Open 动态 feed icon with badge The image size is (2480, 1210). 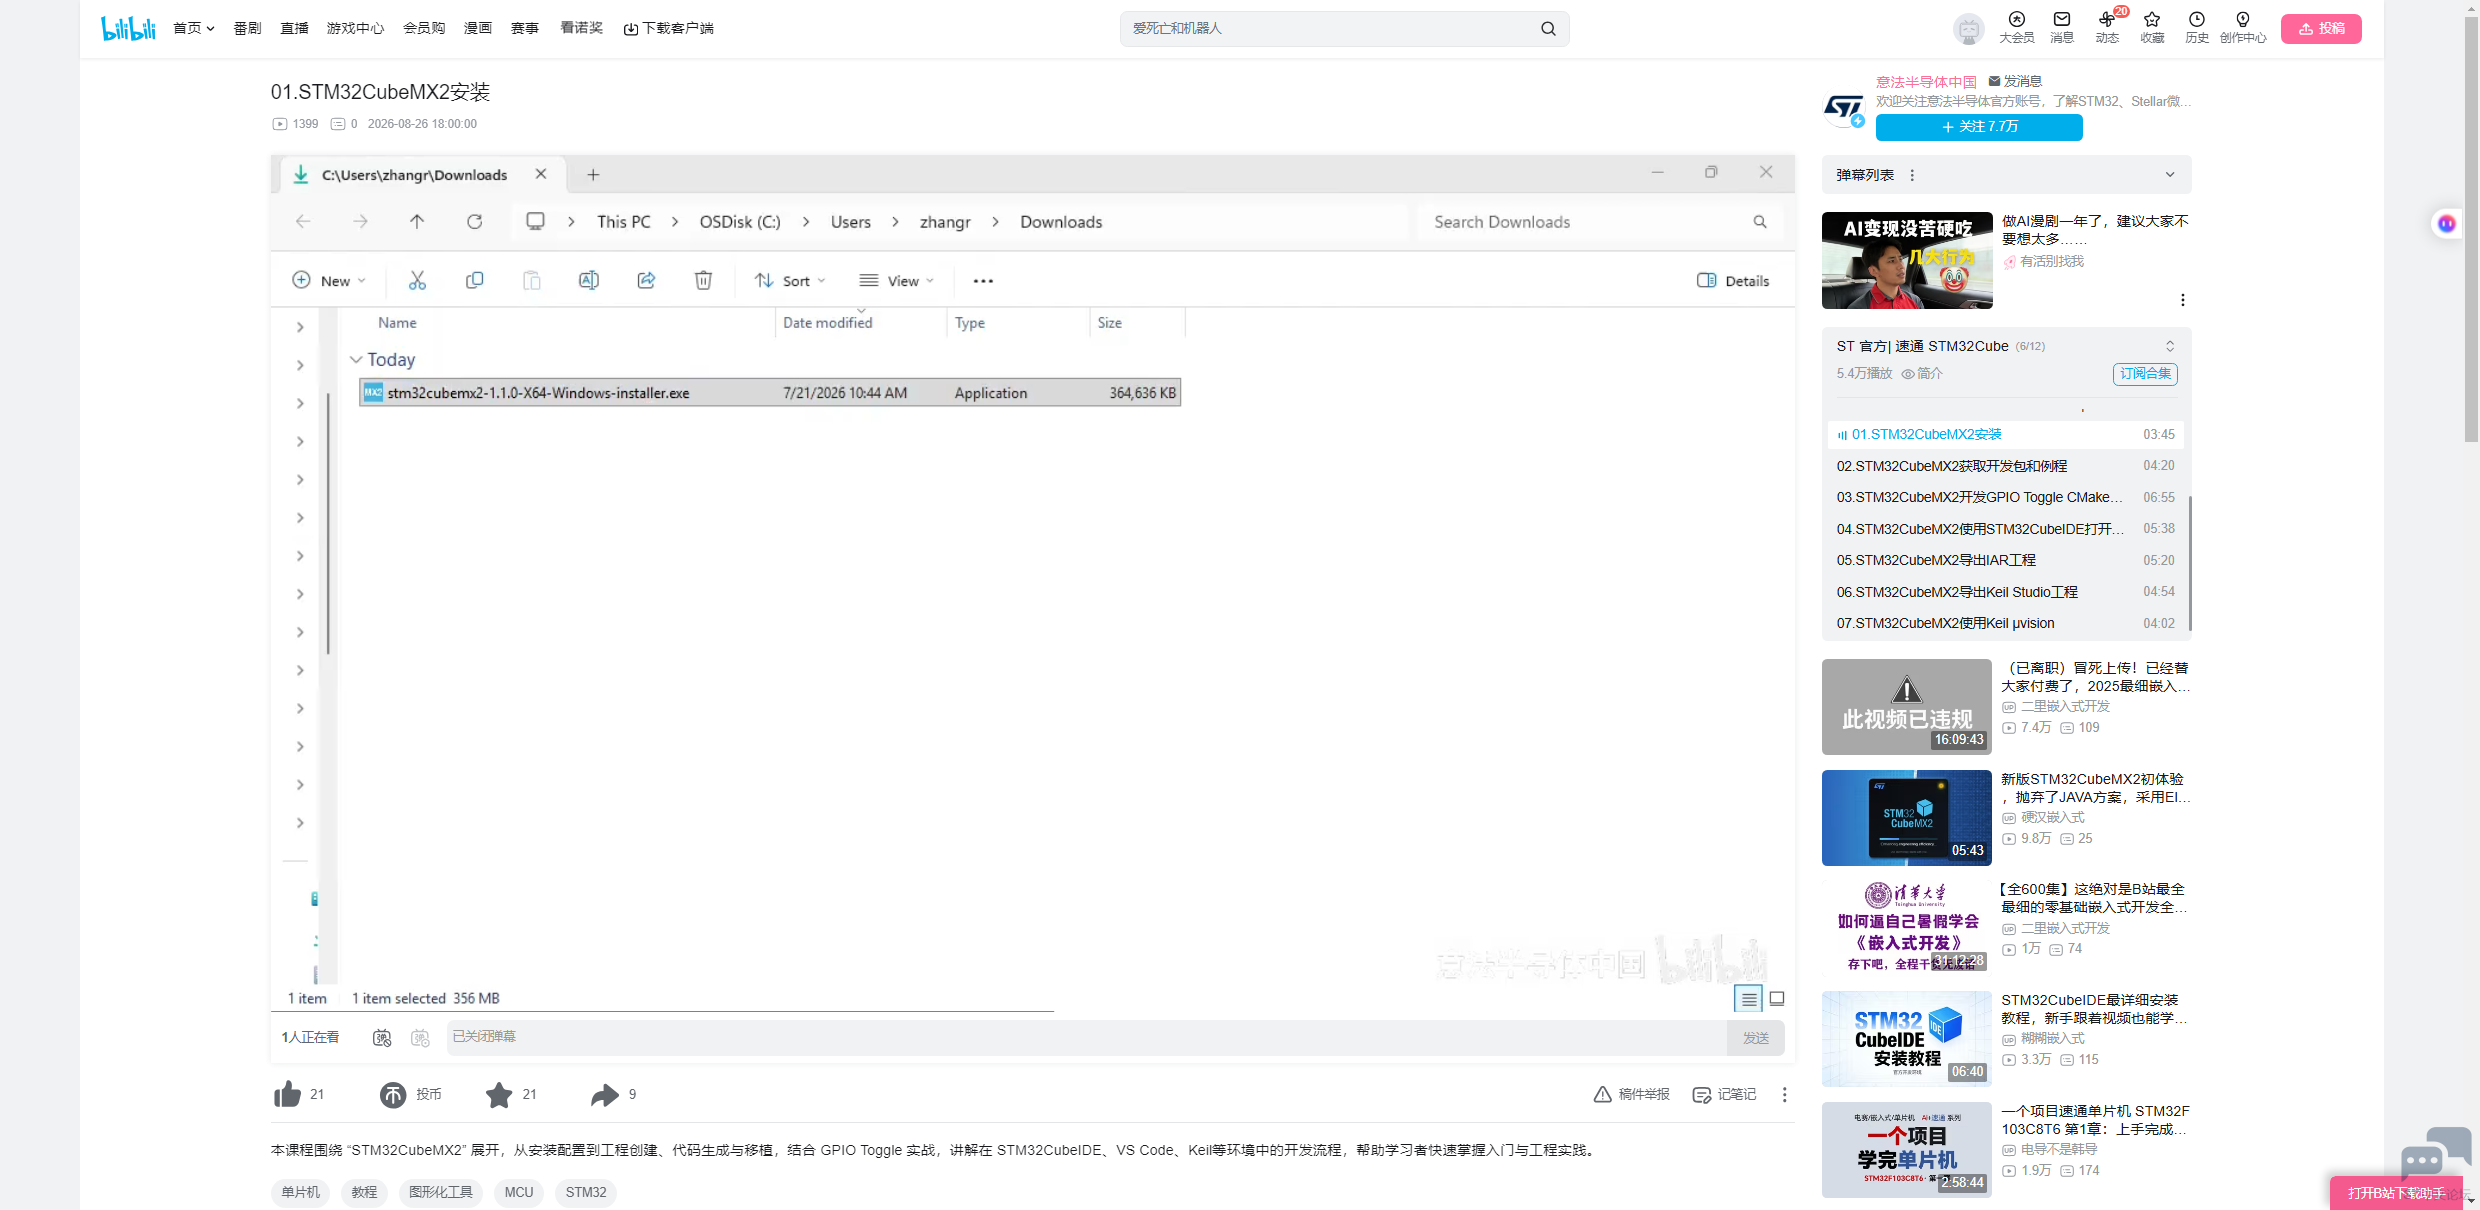tap(2107, 27)
